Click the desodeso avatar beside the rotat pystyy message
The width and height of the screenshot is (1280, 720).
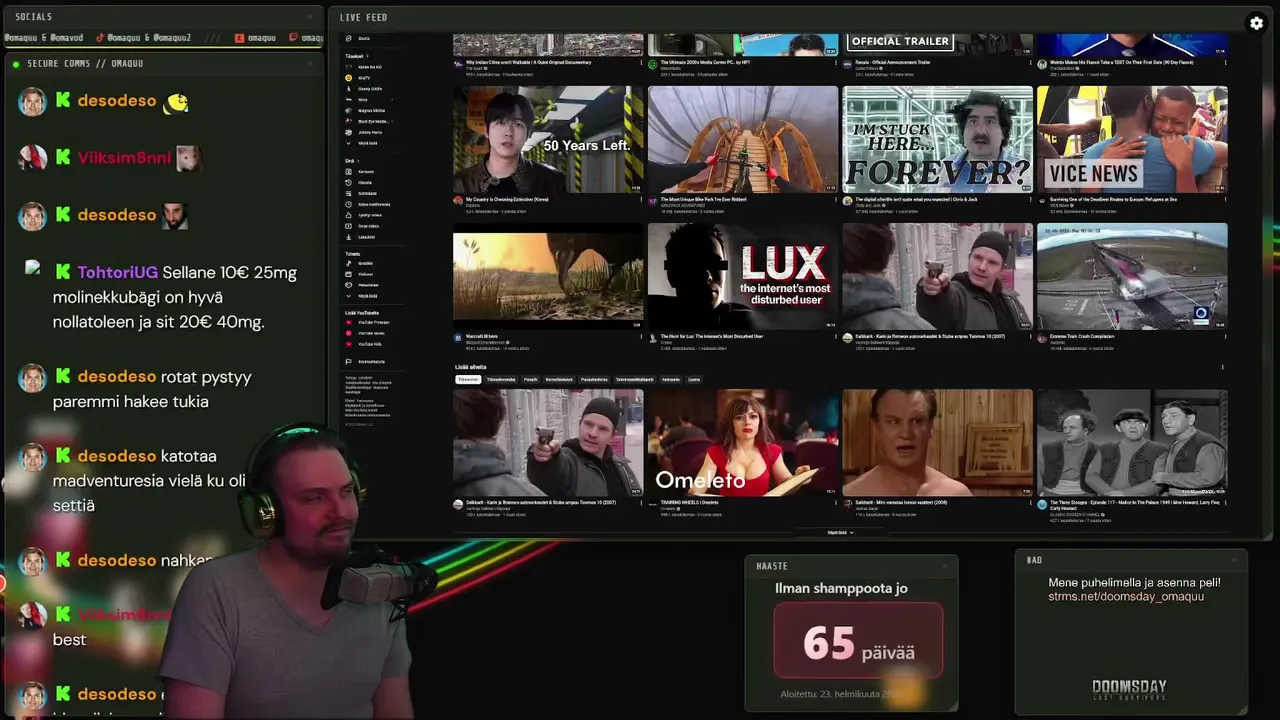coord(32,377)
